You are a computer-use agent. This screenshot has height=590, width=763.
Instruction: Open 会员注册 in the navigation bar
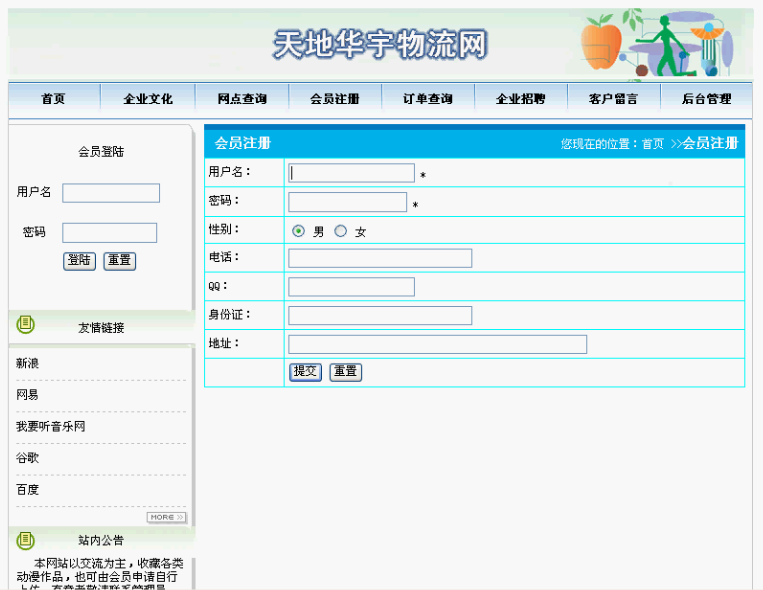(335, 99)
